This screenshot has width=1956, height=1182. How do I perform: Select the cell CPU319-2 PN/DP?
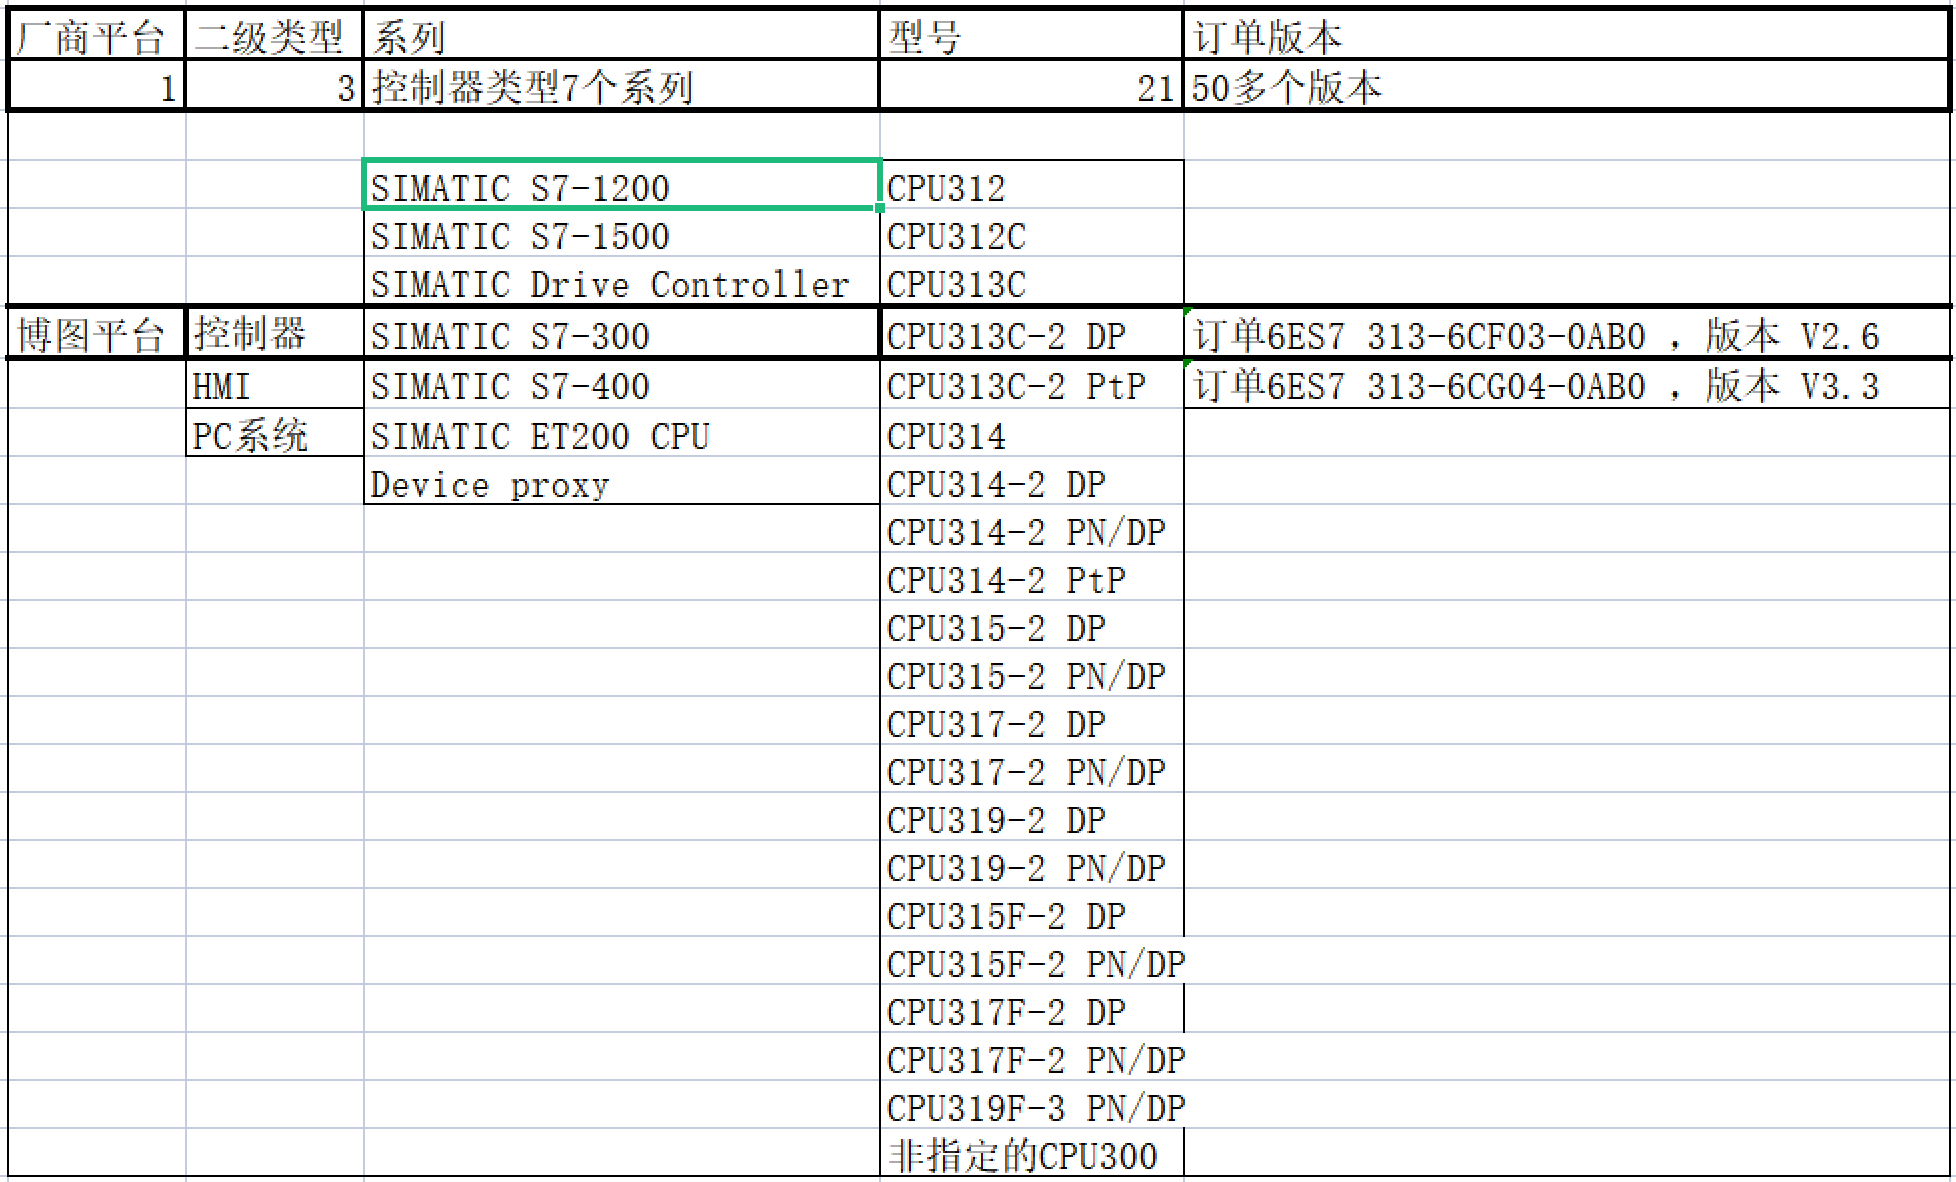[x=1031, y=865]
